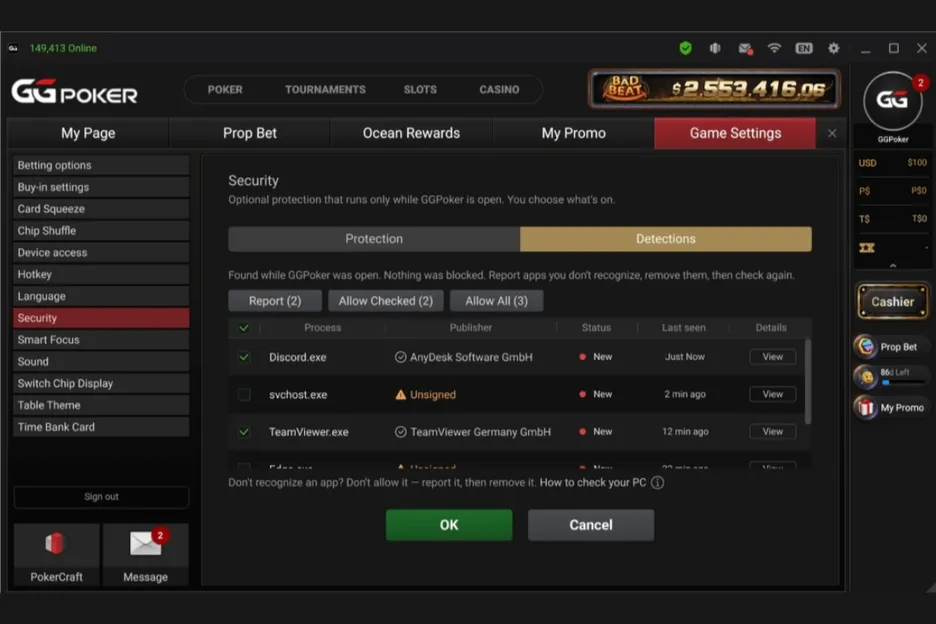Screen dimensions: 936x624
Task: Click the Cancel button
Action: pos(591,525)
